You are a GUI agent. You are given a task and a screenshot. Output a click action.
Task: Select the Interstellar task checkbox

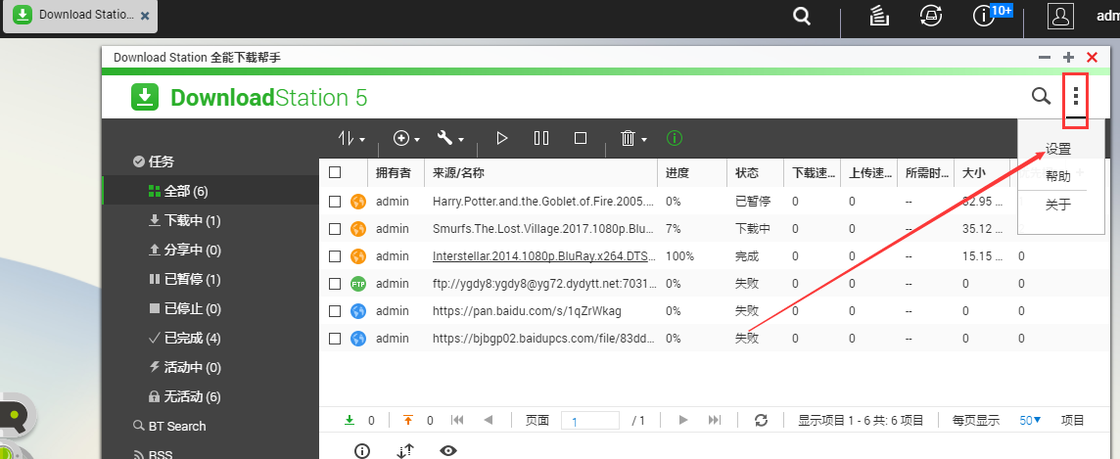[335, 256]
